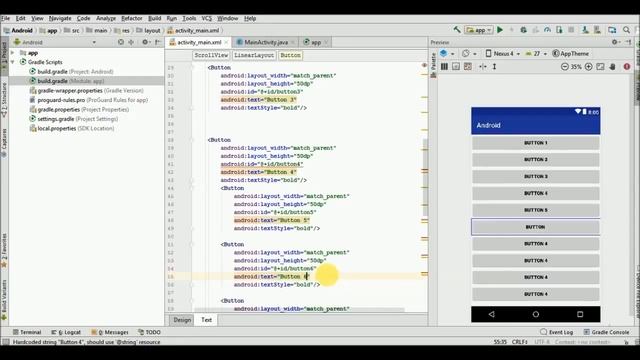Click the expand horizontally arrows icon in preview
Screen dimensions: 640x360
click(x=482, y=67)
